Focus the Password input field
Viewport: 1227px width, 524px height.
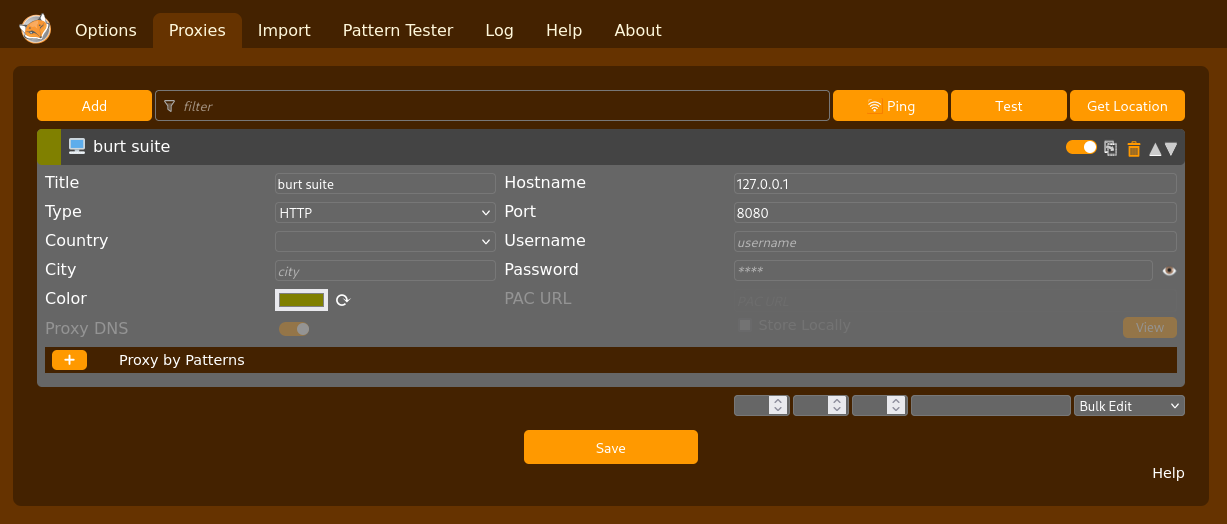click(943, 271)
